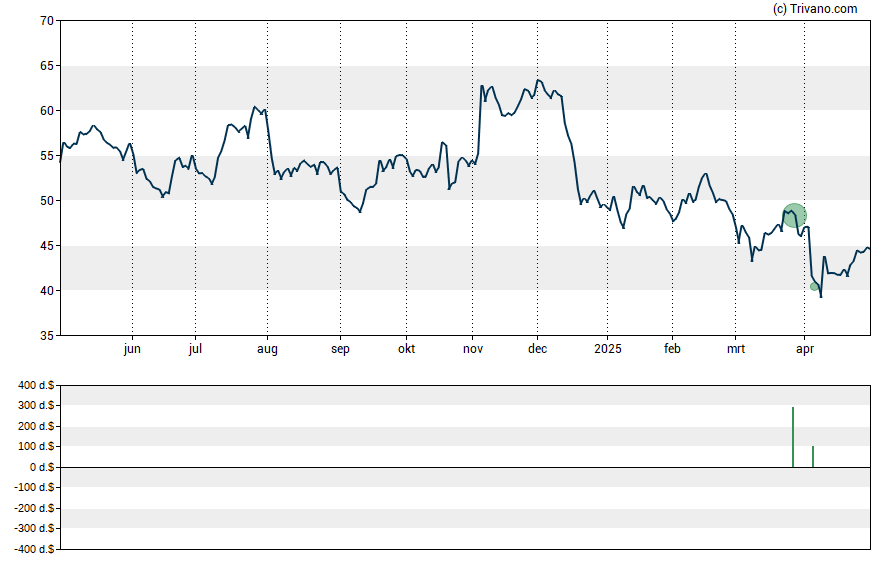Screen dimensions: 888x565
Task: Click the '65' price axis label
Action: [47, 66]
